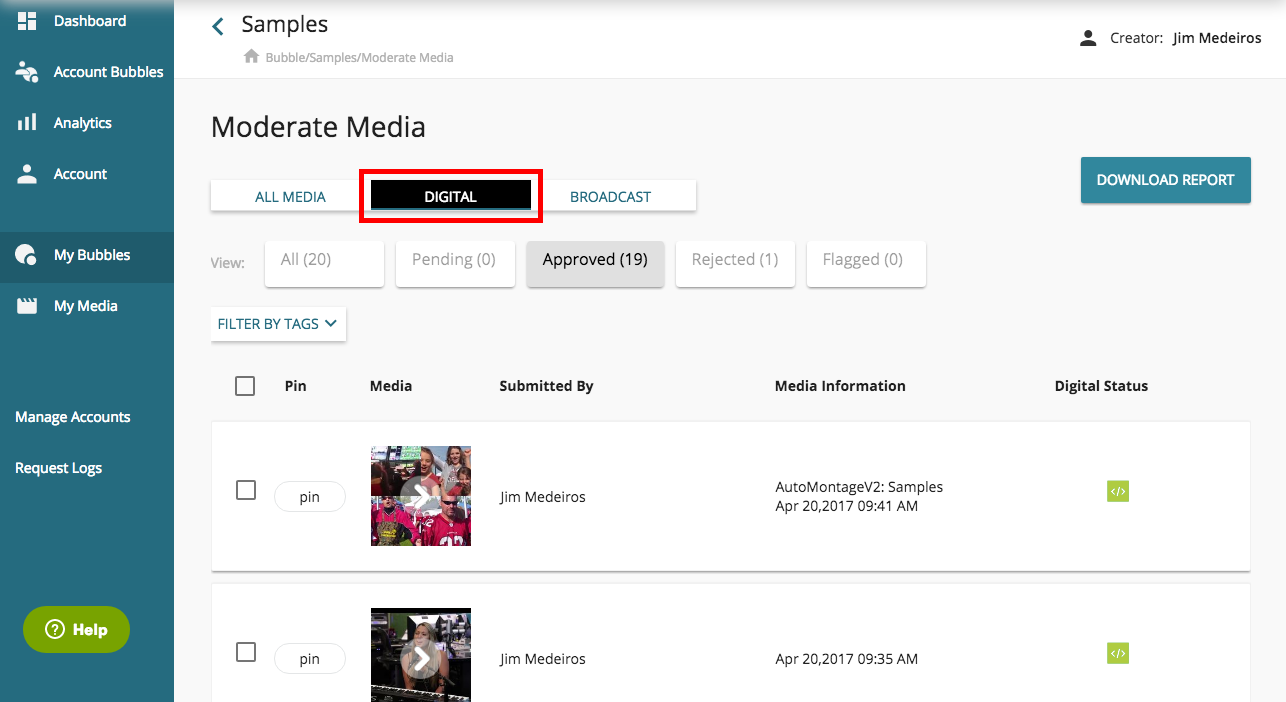
Task: Check the second media row checkbox
Action: pyautogui.click(x=246, y=652)
